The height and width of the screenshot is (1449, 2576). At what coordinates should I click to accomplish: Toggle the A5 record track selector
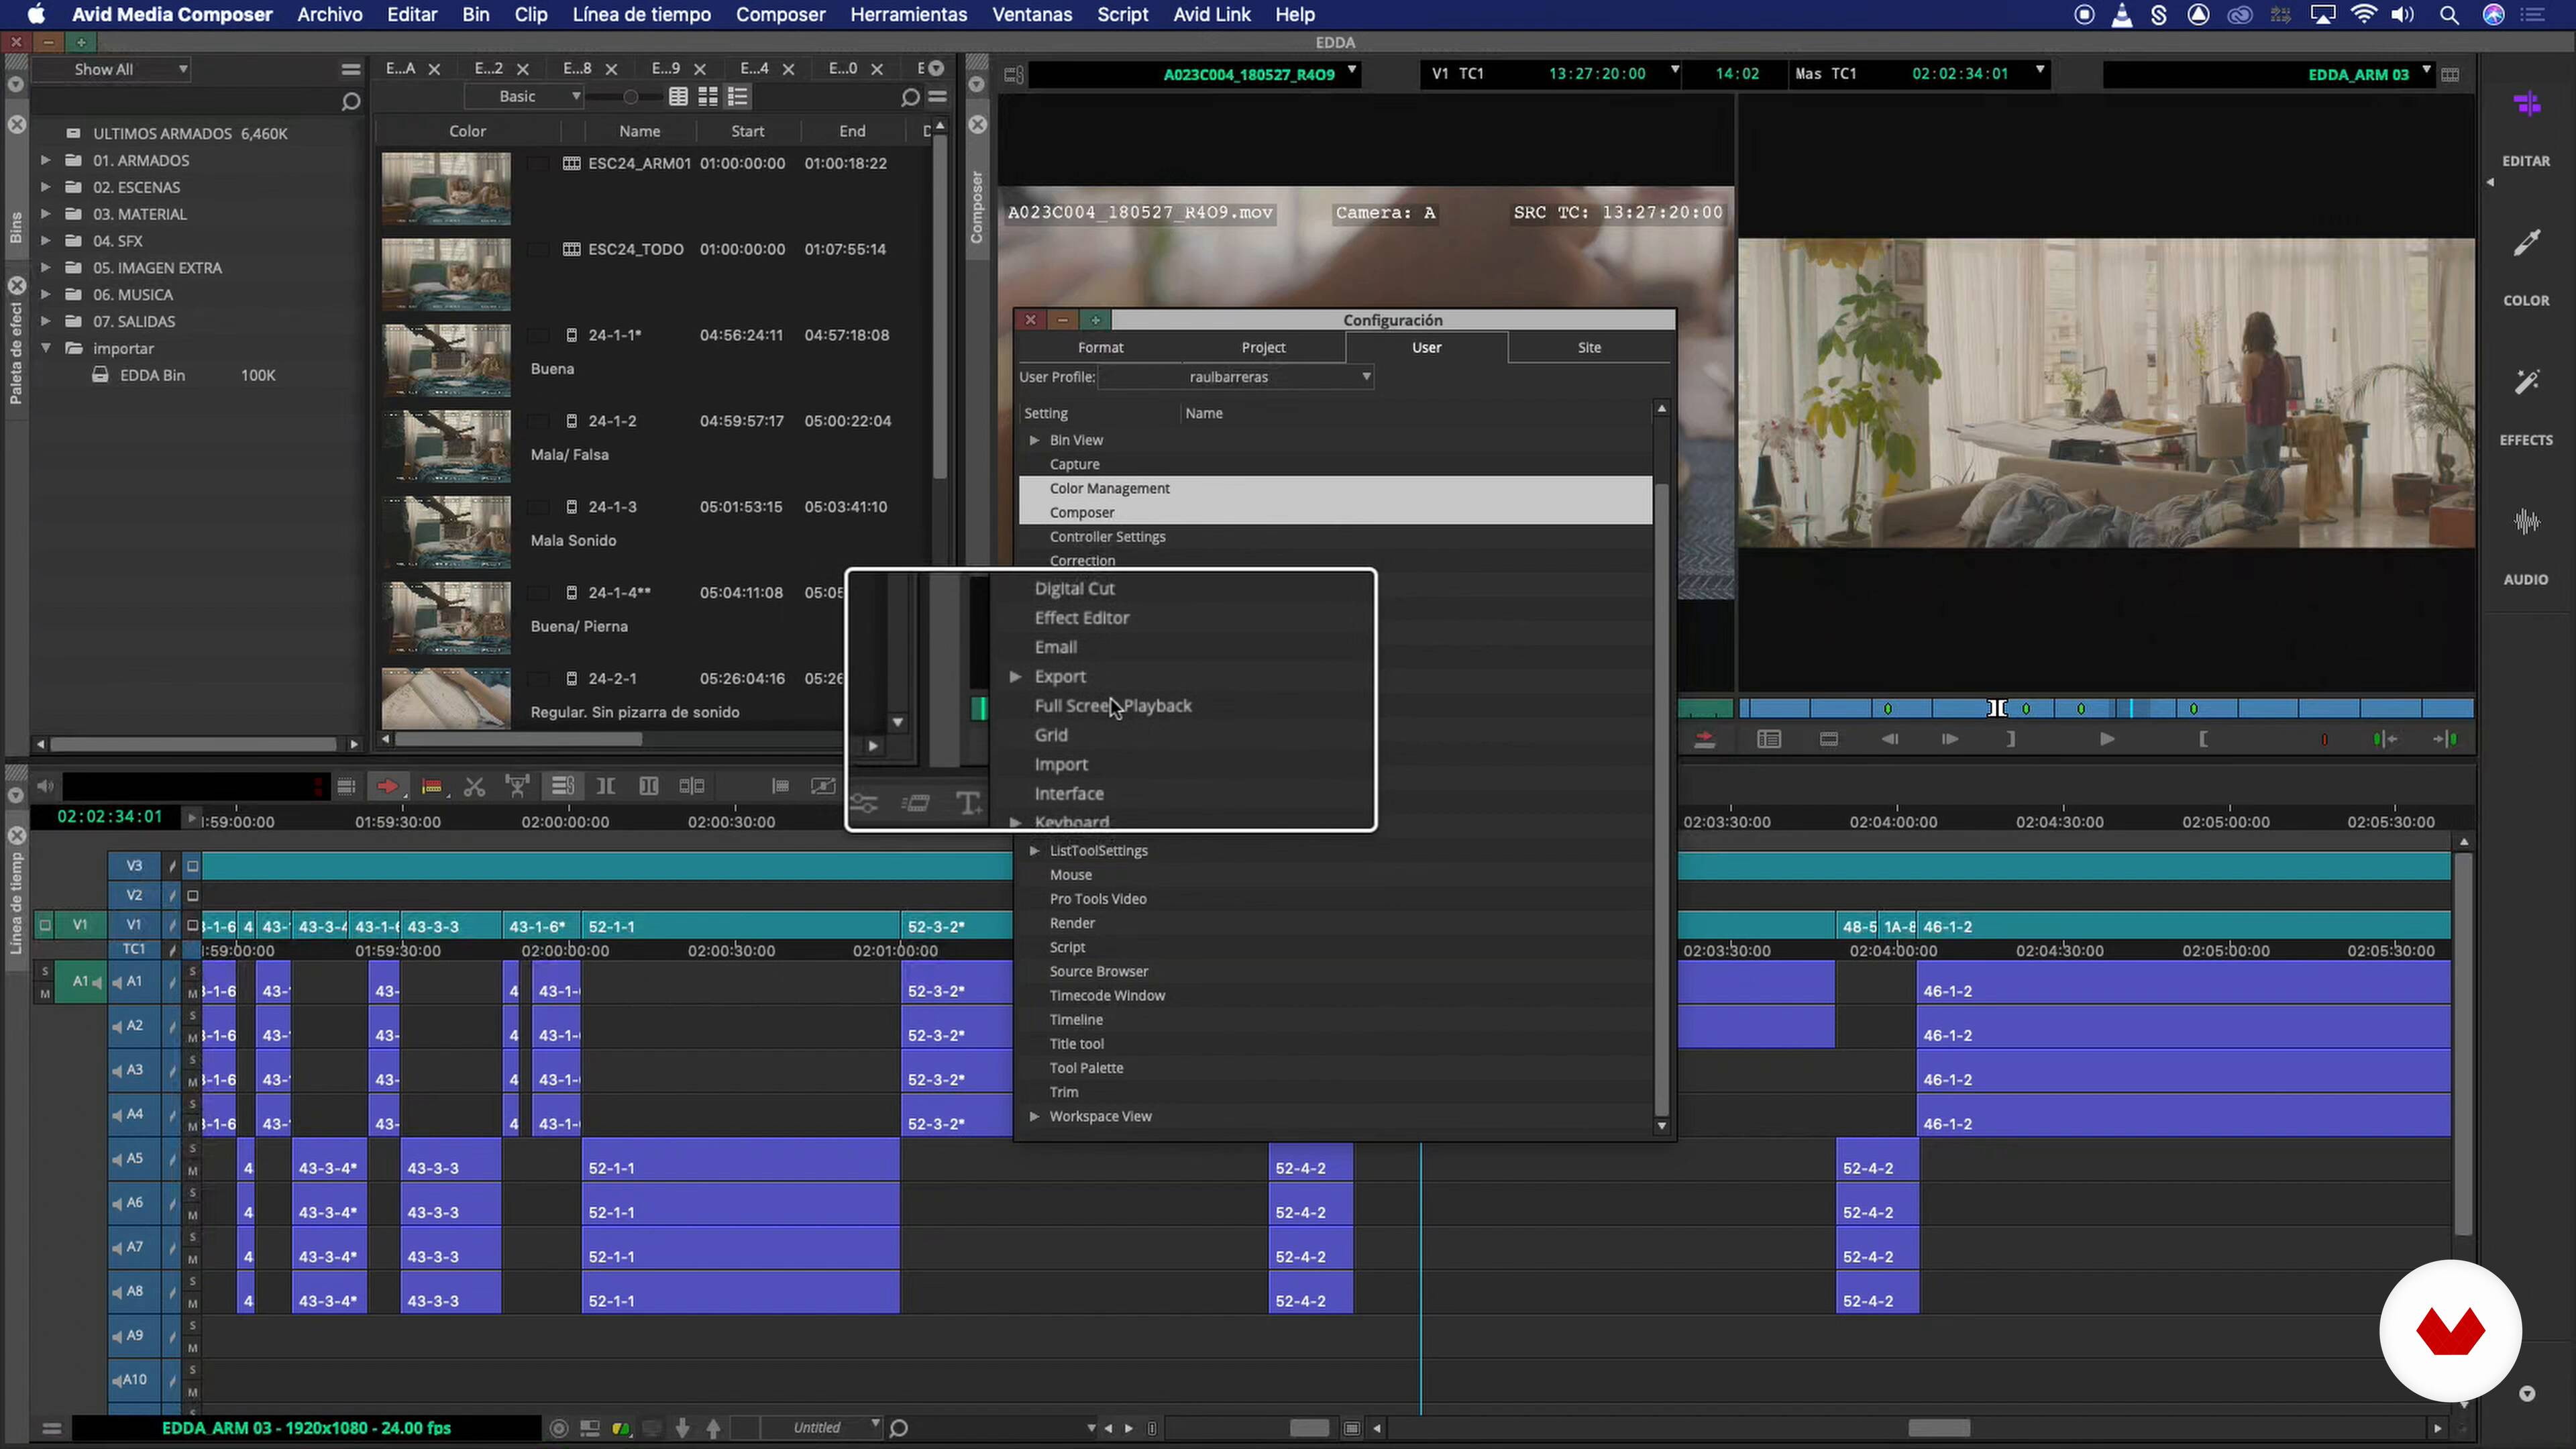point(134,1159)
